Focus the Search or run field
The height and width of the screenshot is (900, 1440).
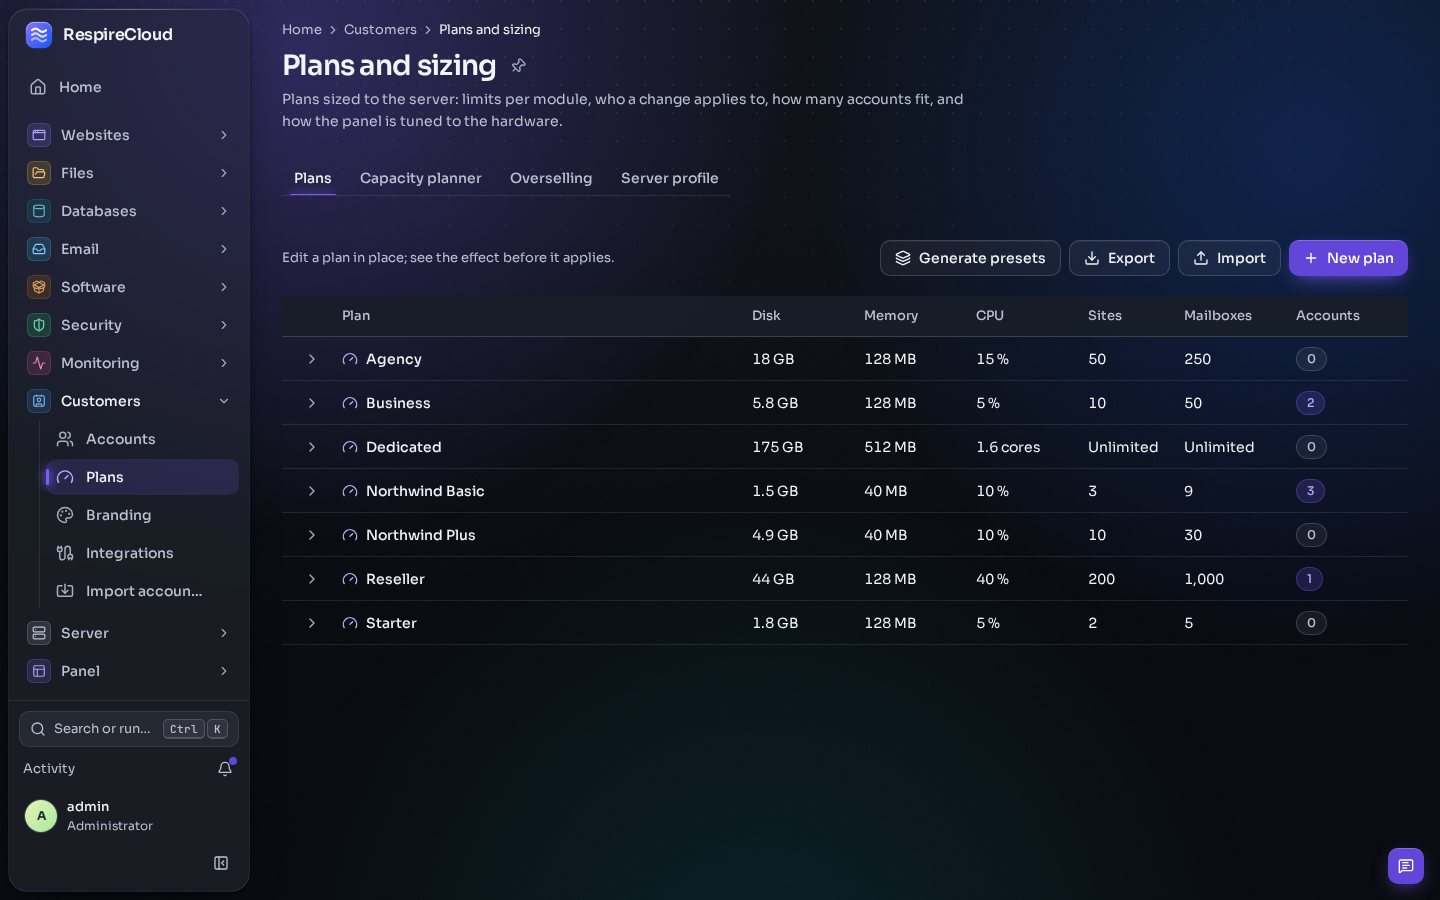[x=129, y=729]
